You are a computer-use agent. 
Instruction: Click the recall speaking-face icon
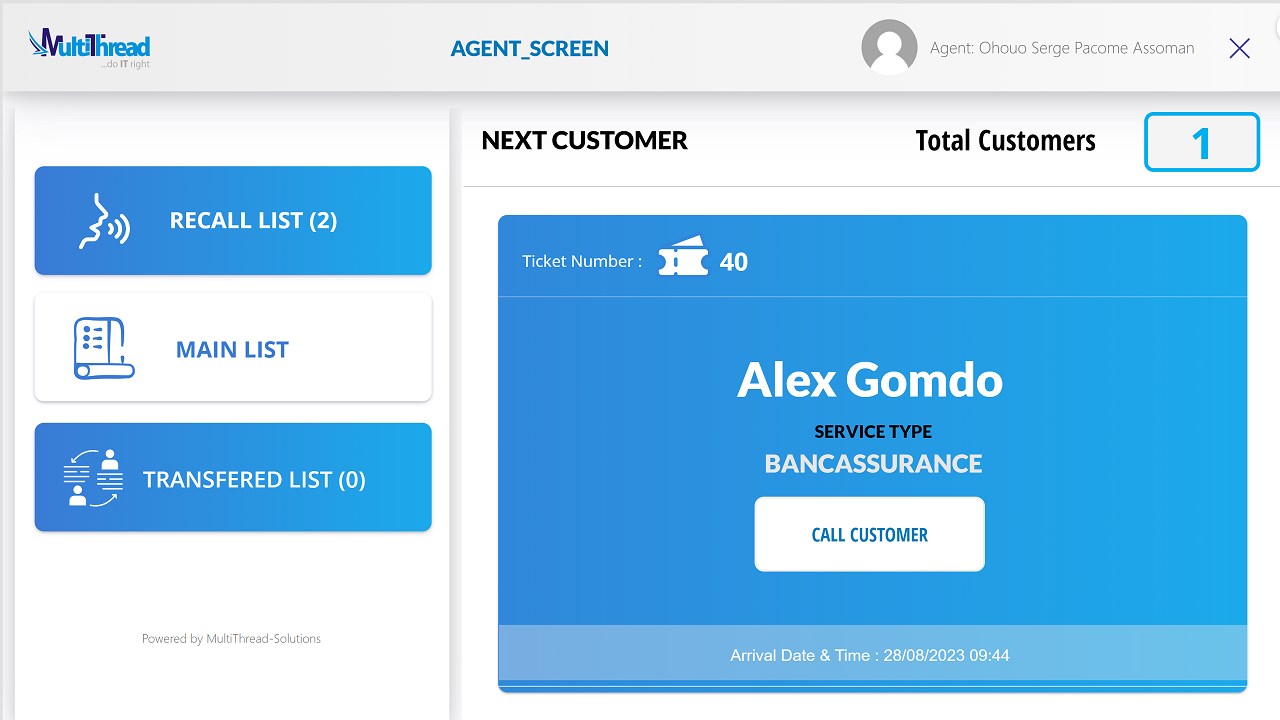[104, 221]
